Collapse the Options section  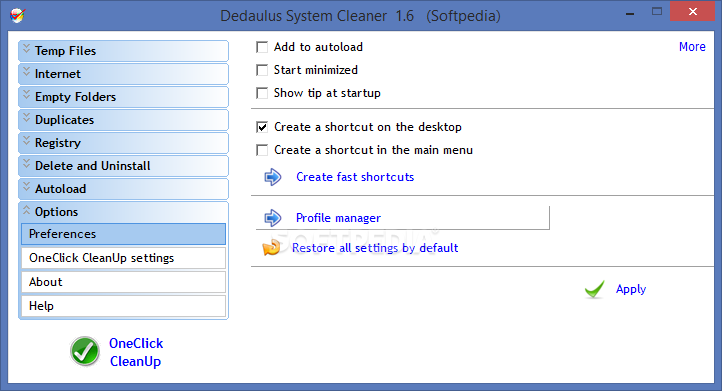(123, 212)
